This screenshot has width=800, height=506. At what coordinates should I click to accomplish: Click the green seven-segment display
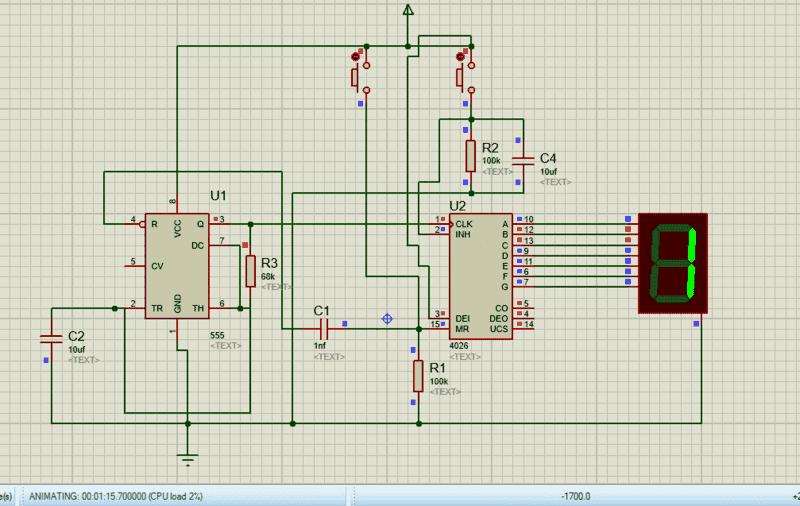[x=673, y=263]
